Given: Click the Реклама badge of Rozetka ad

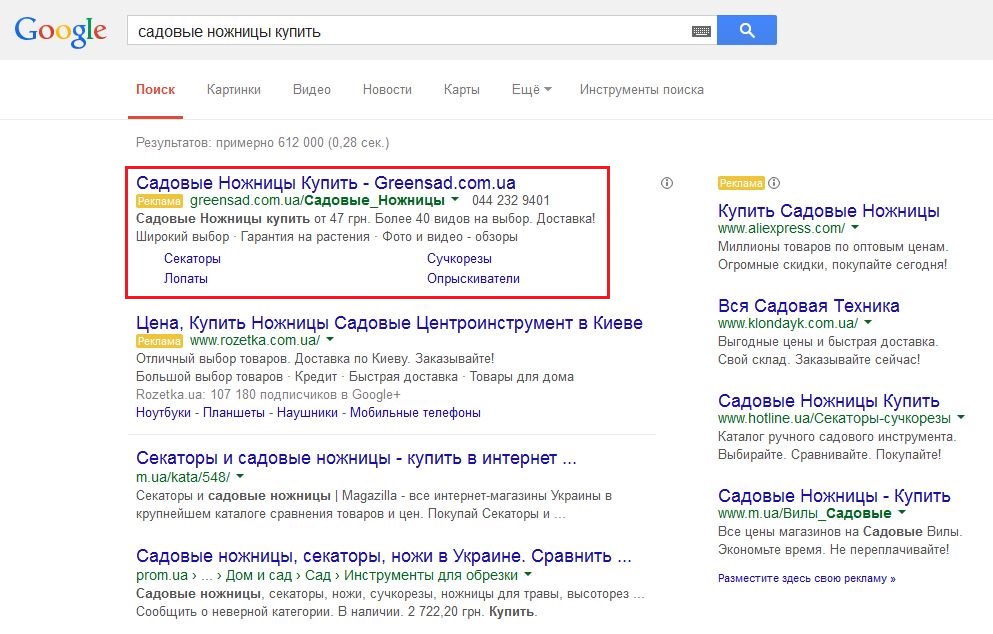Looking at the screenshot, I should pos(160,341).
